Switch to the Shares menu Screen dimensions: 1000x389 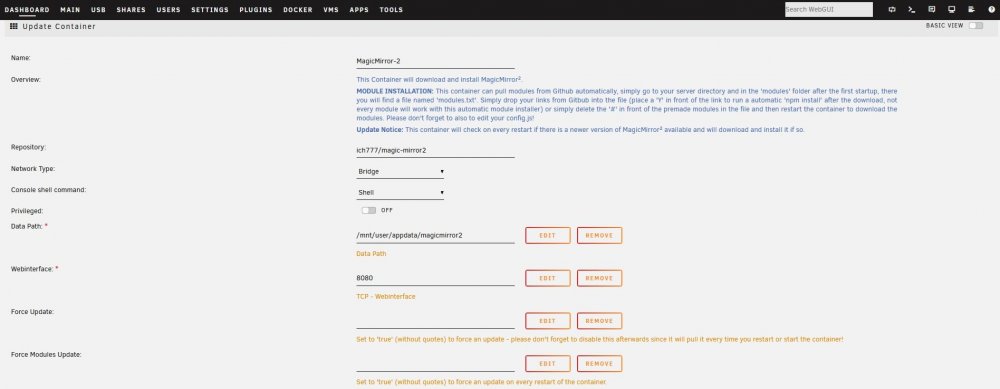click(131, 10)
